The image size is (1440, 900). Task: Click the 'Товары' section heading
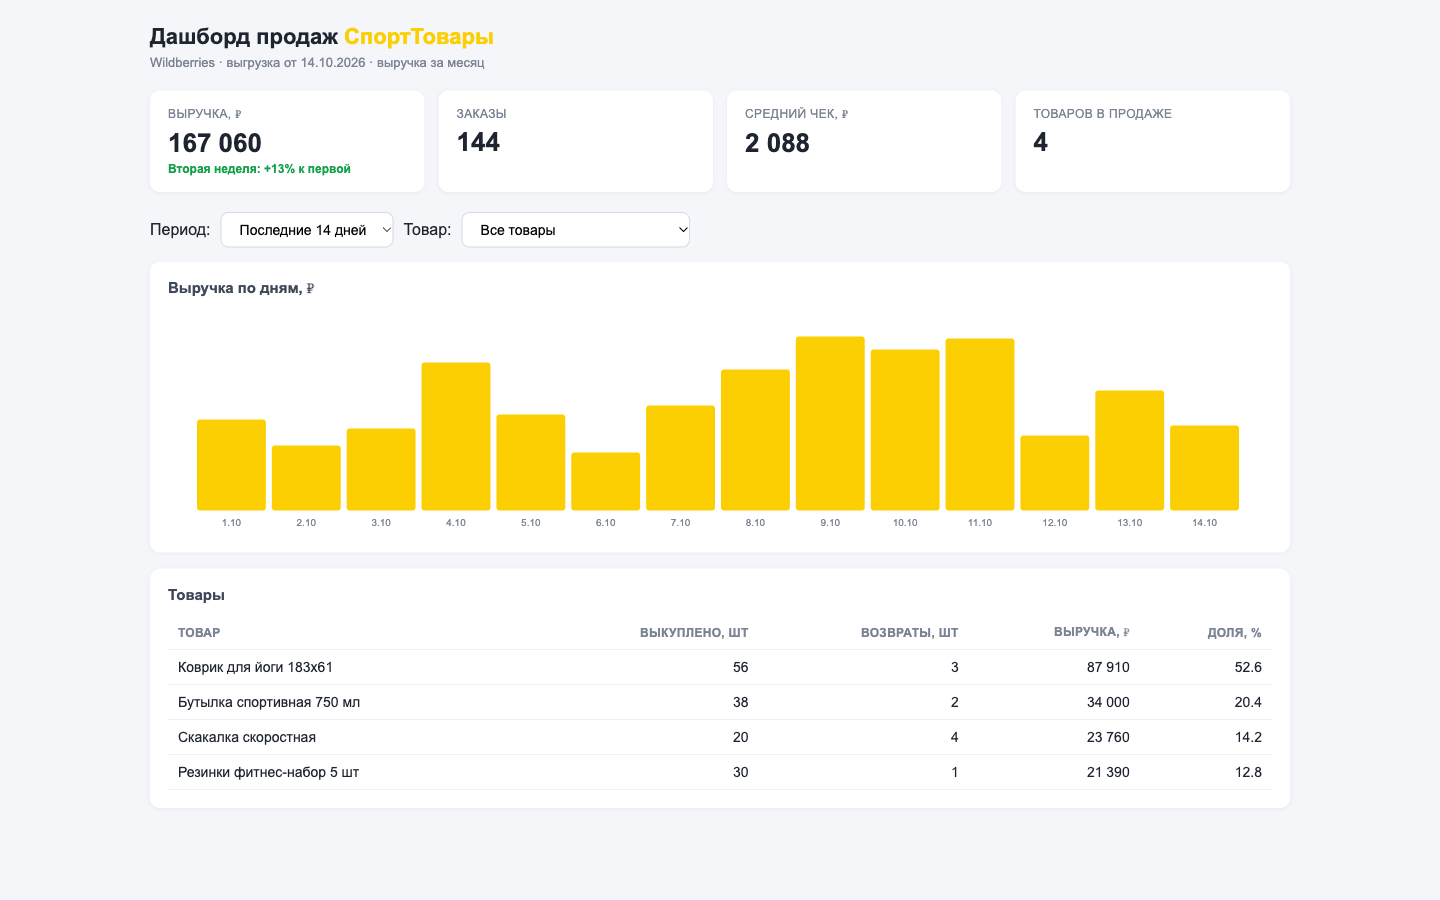pos(196,595)
